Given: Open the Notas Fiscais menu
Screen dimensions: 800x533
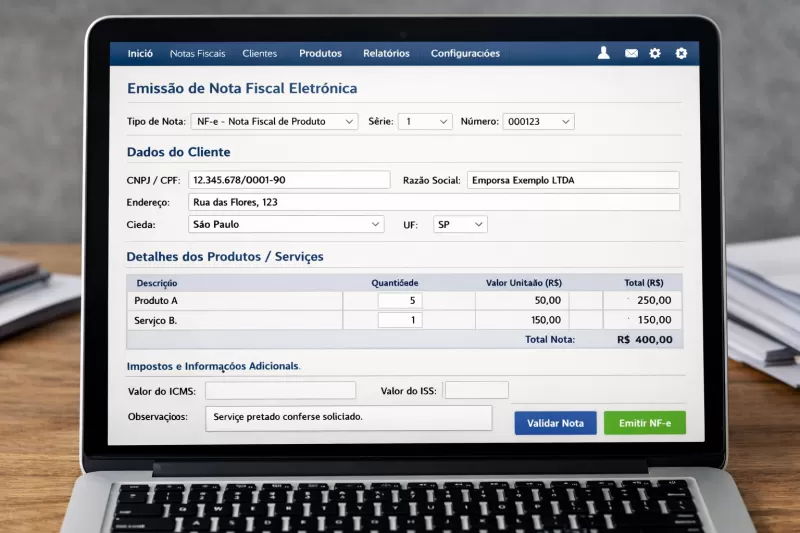Looking at the screenshot, I should point(198,53).
